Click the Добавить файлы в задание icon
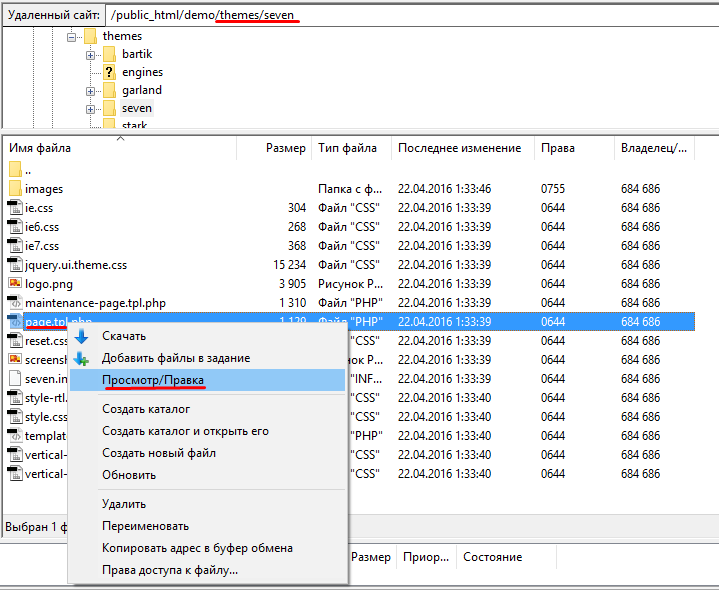 [x=82, y=358]
